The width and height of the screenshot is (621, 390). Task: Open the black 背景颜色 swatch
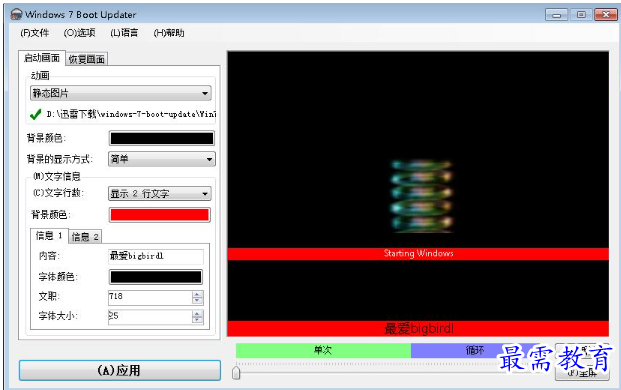tap(162, 138)
